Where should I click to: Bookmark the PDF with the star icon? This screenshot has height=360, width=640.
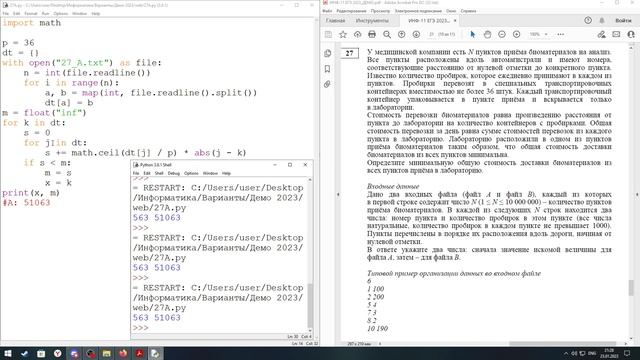(x=343, y=35)
